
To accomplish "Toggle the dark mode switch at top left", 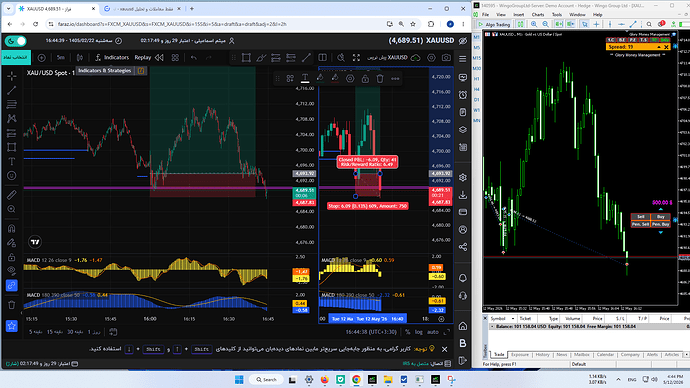I will click(x=16, y=41).
